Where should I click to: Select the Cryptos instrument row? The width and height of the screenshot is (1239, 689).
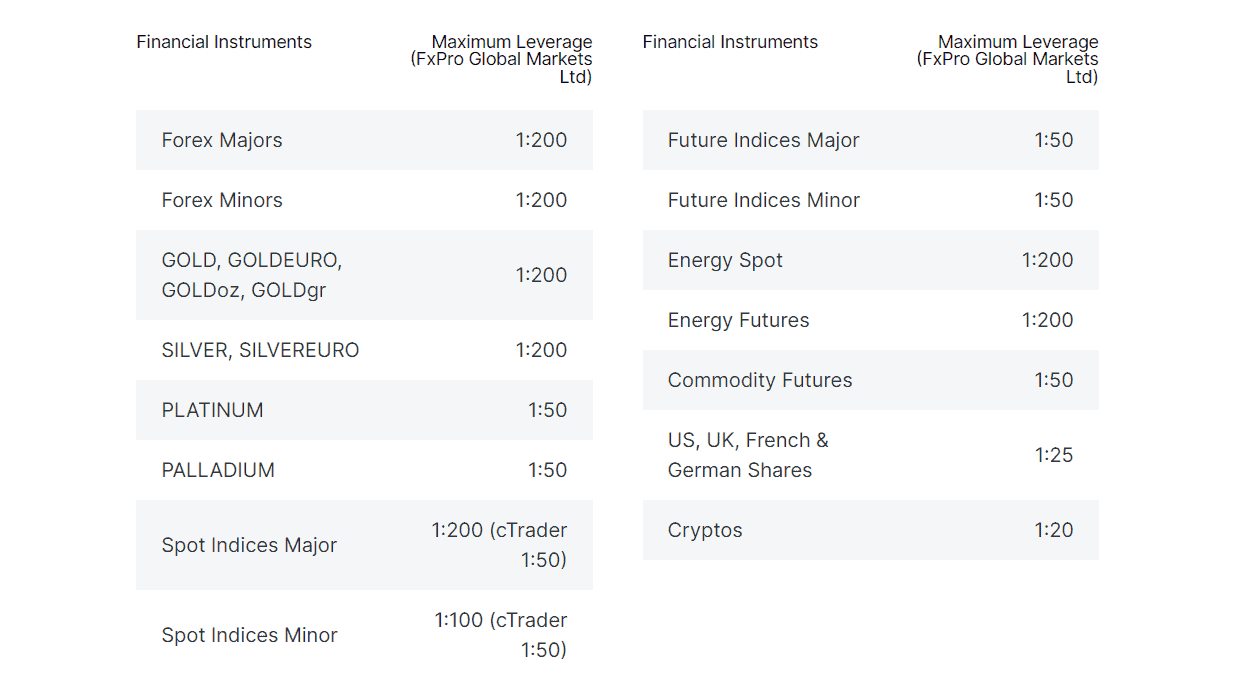click(x=705, y=530)
